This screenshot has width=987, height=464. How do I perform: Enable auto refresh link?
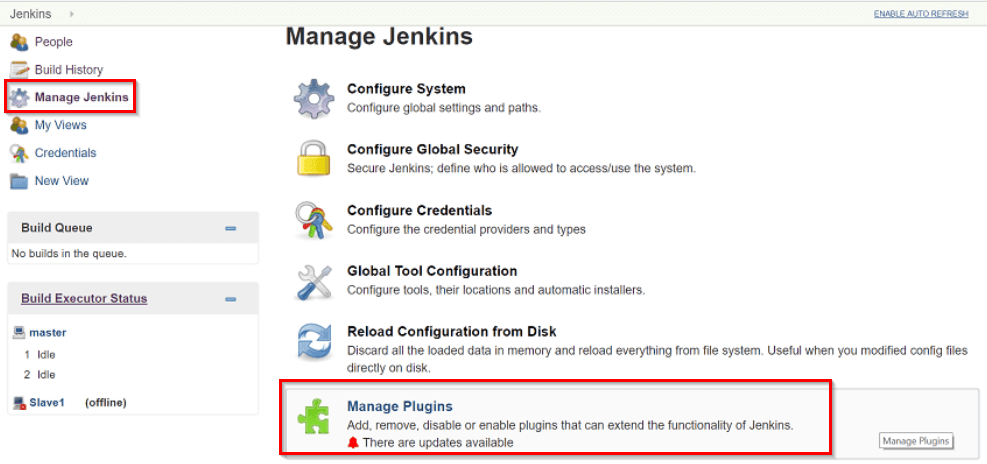pyautogui.click(x=921, y=14)
